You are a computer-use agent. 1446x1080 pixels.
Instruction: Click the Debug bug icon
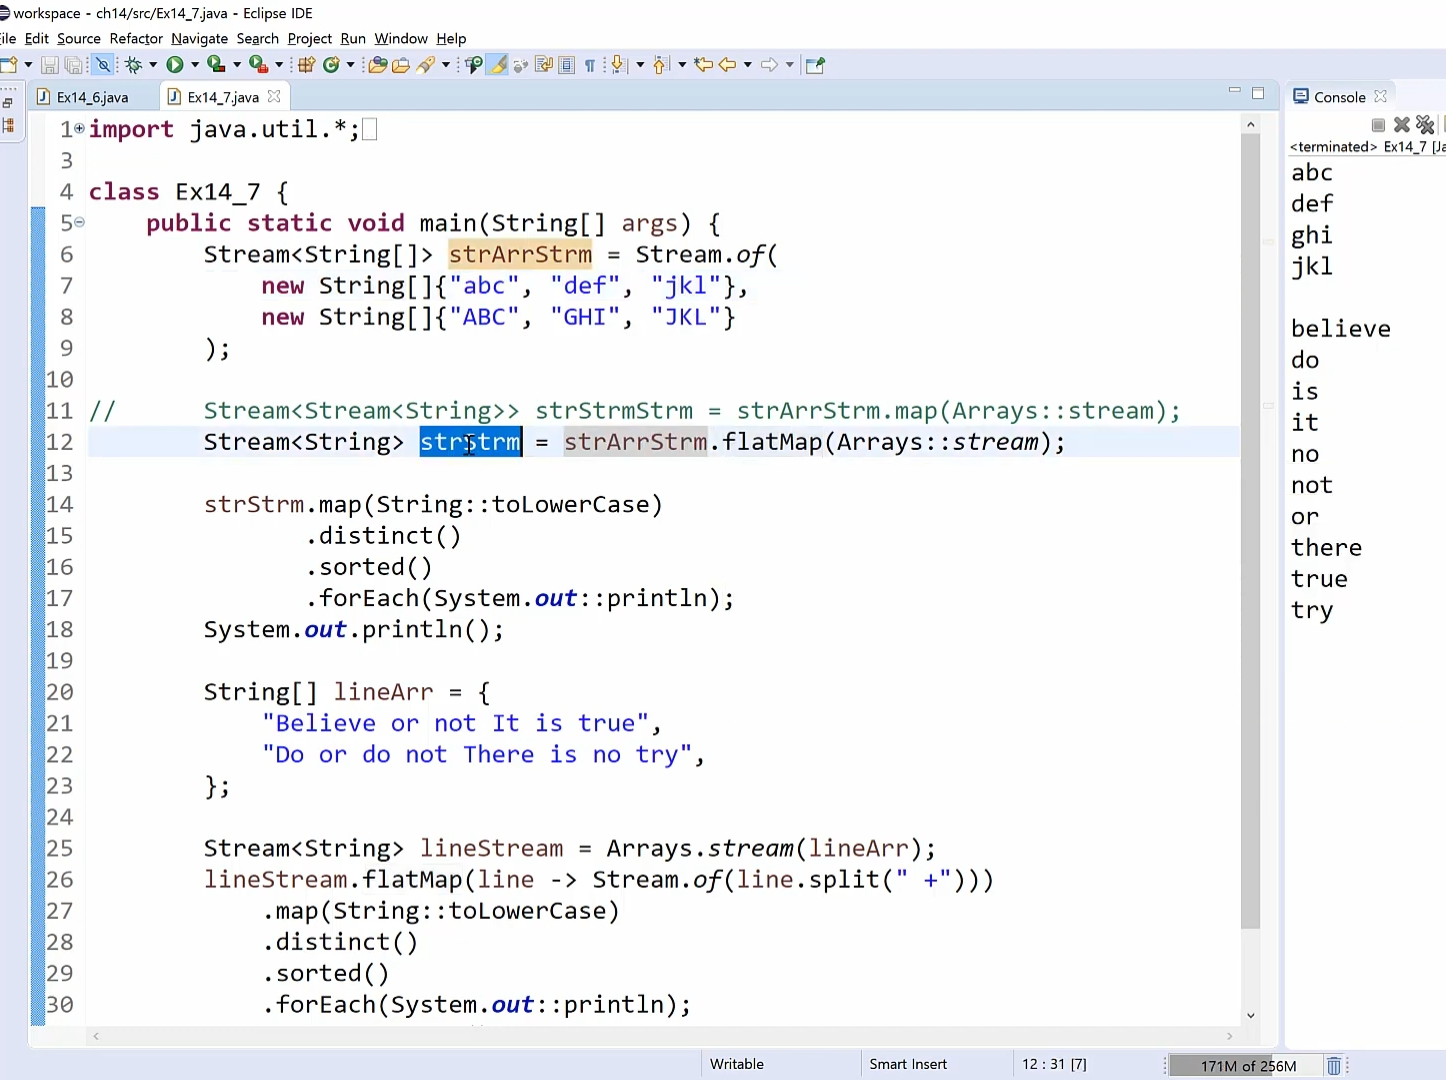133,65
